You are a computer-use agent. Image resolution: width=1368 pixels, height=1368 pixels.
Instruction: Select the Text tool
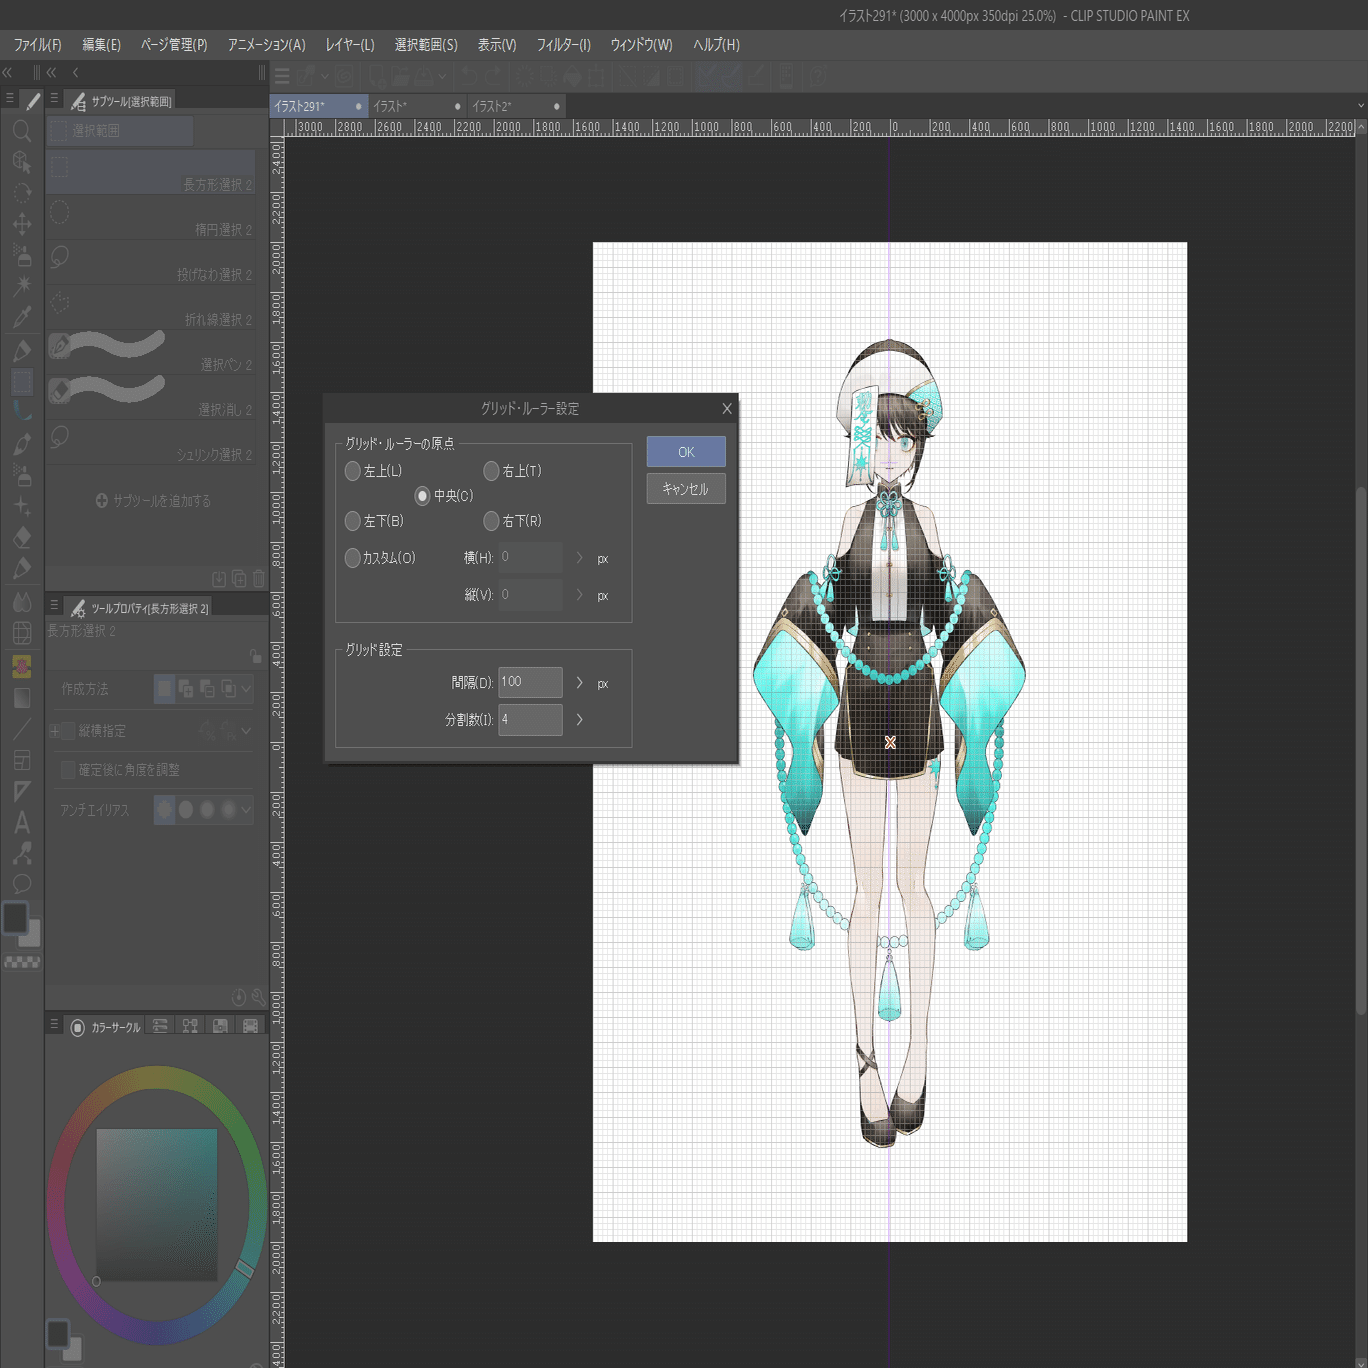(22, 823)
